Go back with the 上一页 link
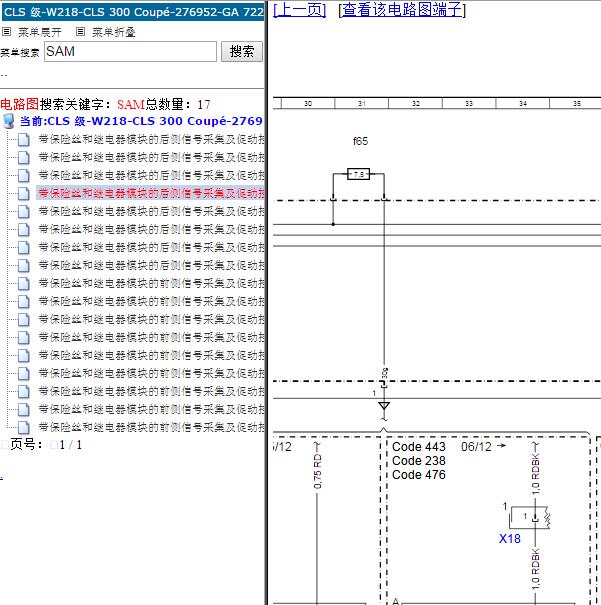Viewport: 601px width, 605px height. (x=300, y=9)
